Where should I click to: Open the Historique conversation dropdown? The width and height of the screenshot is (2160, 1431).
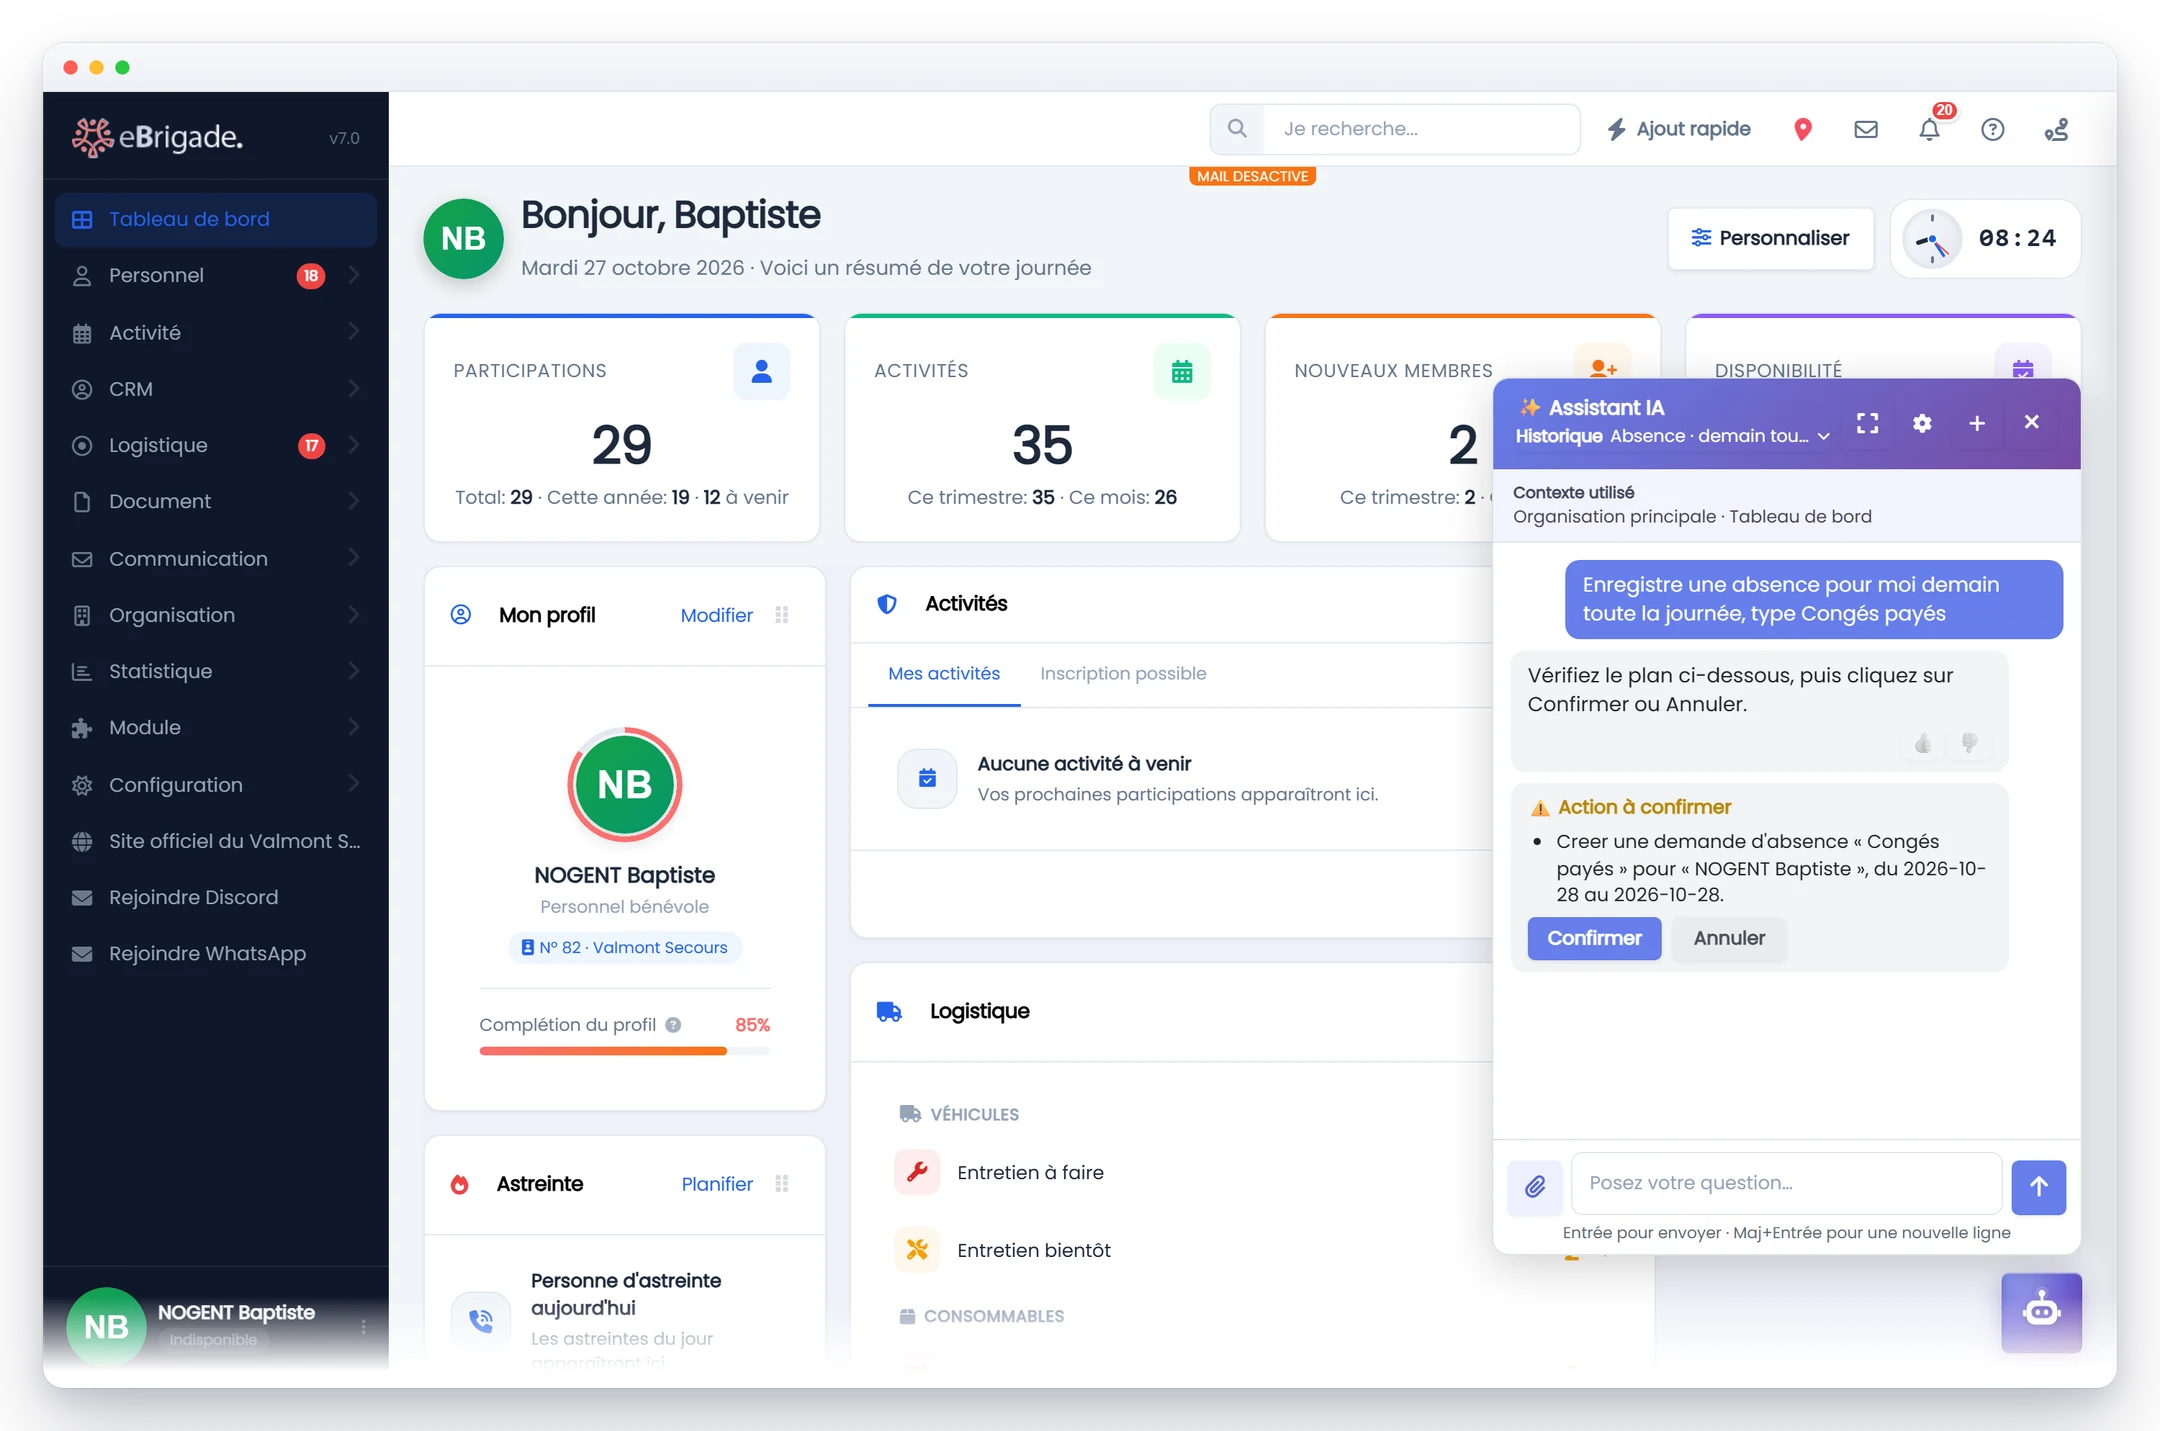point(1672,436)
